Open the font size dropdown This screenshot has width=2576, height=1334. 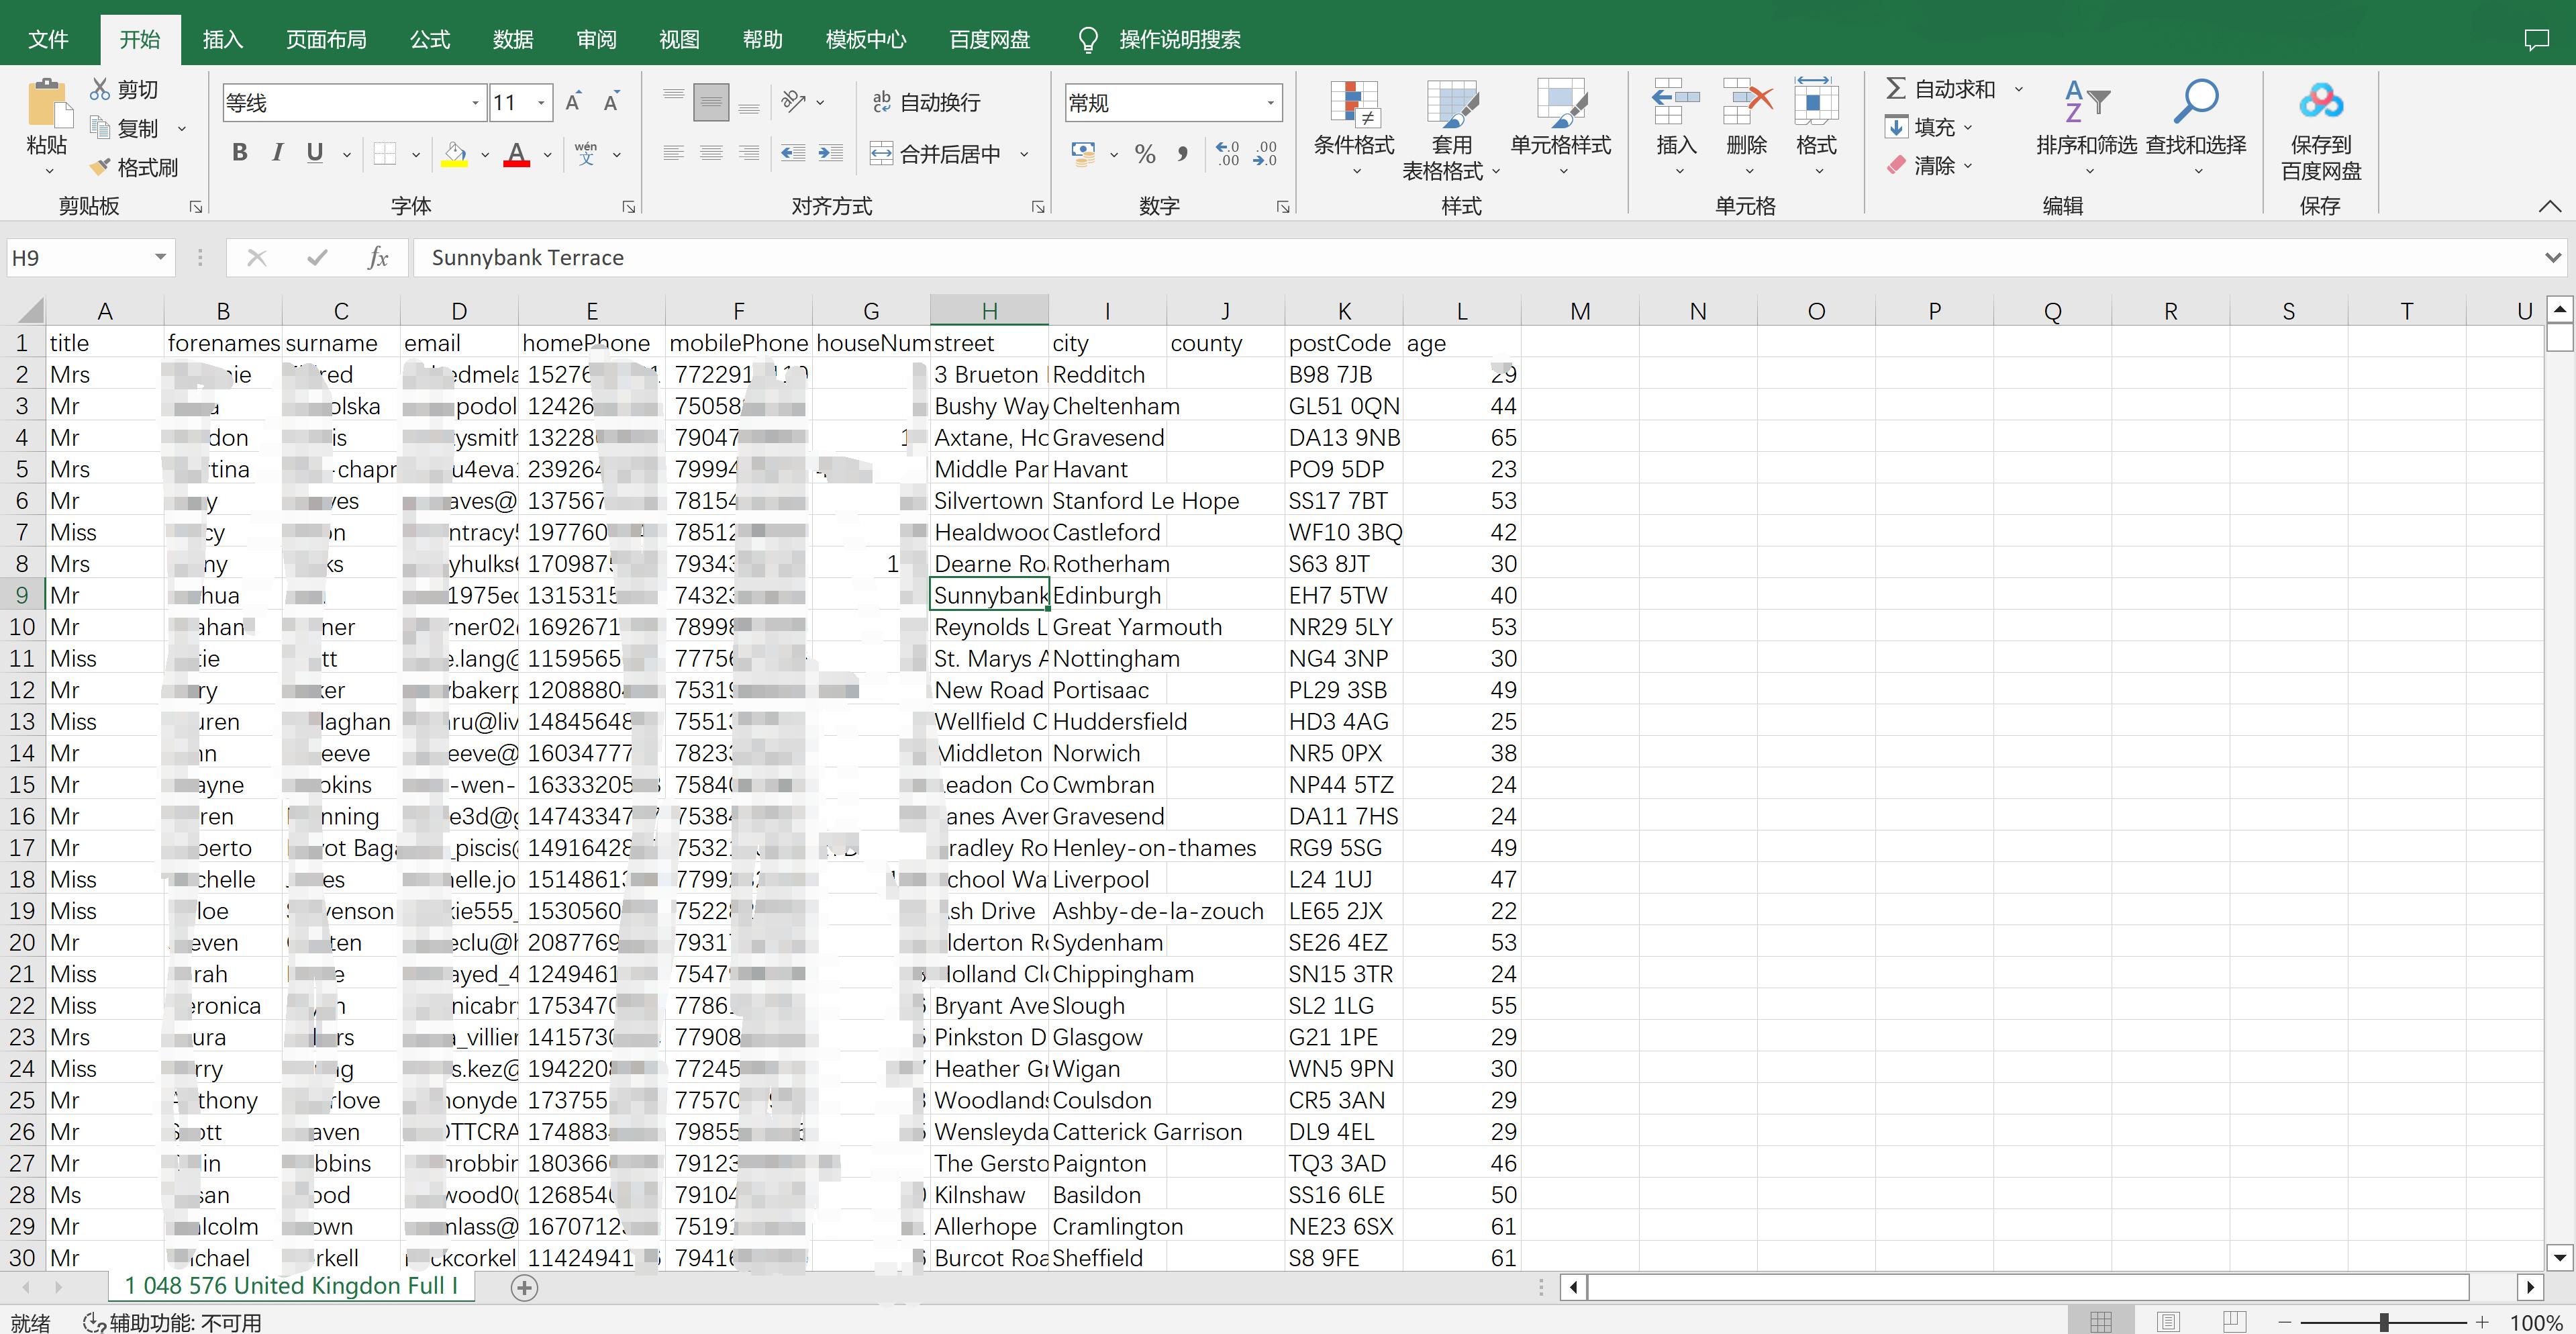541,103
